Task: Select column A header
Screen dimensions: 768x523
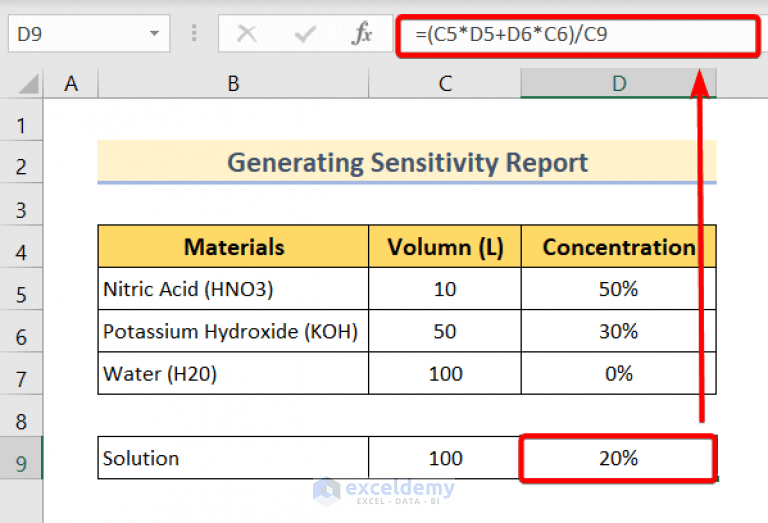Action: (x=71, y=83)
